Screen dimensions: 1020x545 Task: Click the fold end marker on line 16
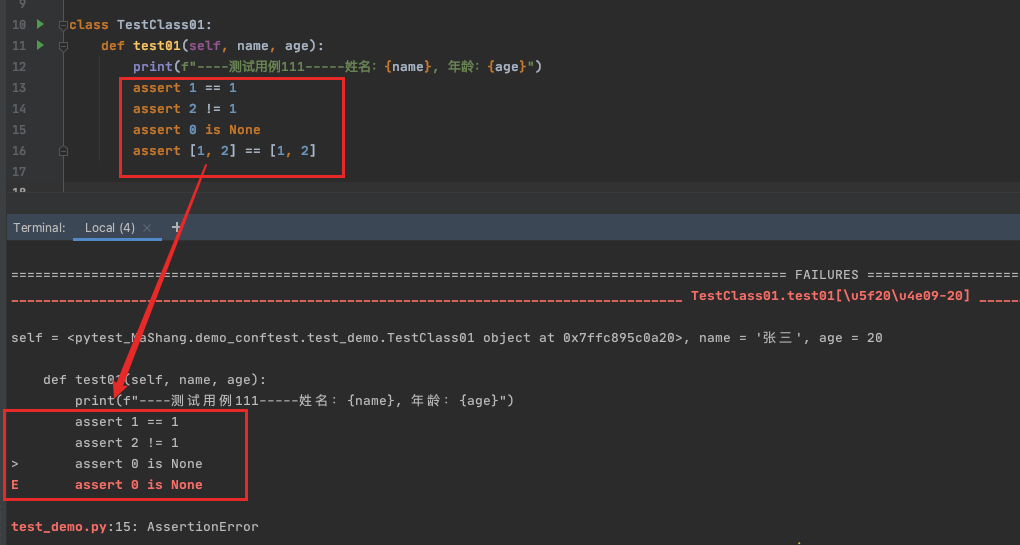pyautogui.click(x=63, y=151)
